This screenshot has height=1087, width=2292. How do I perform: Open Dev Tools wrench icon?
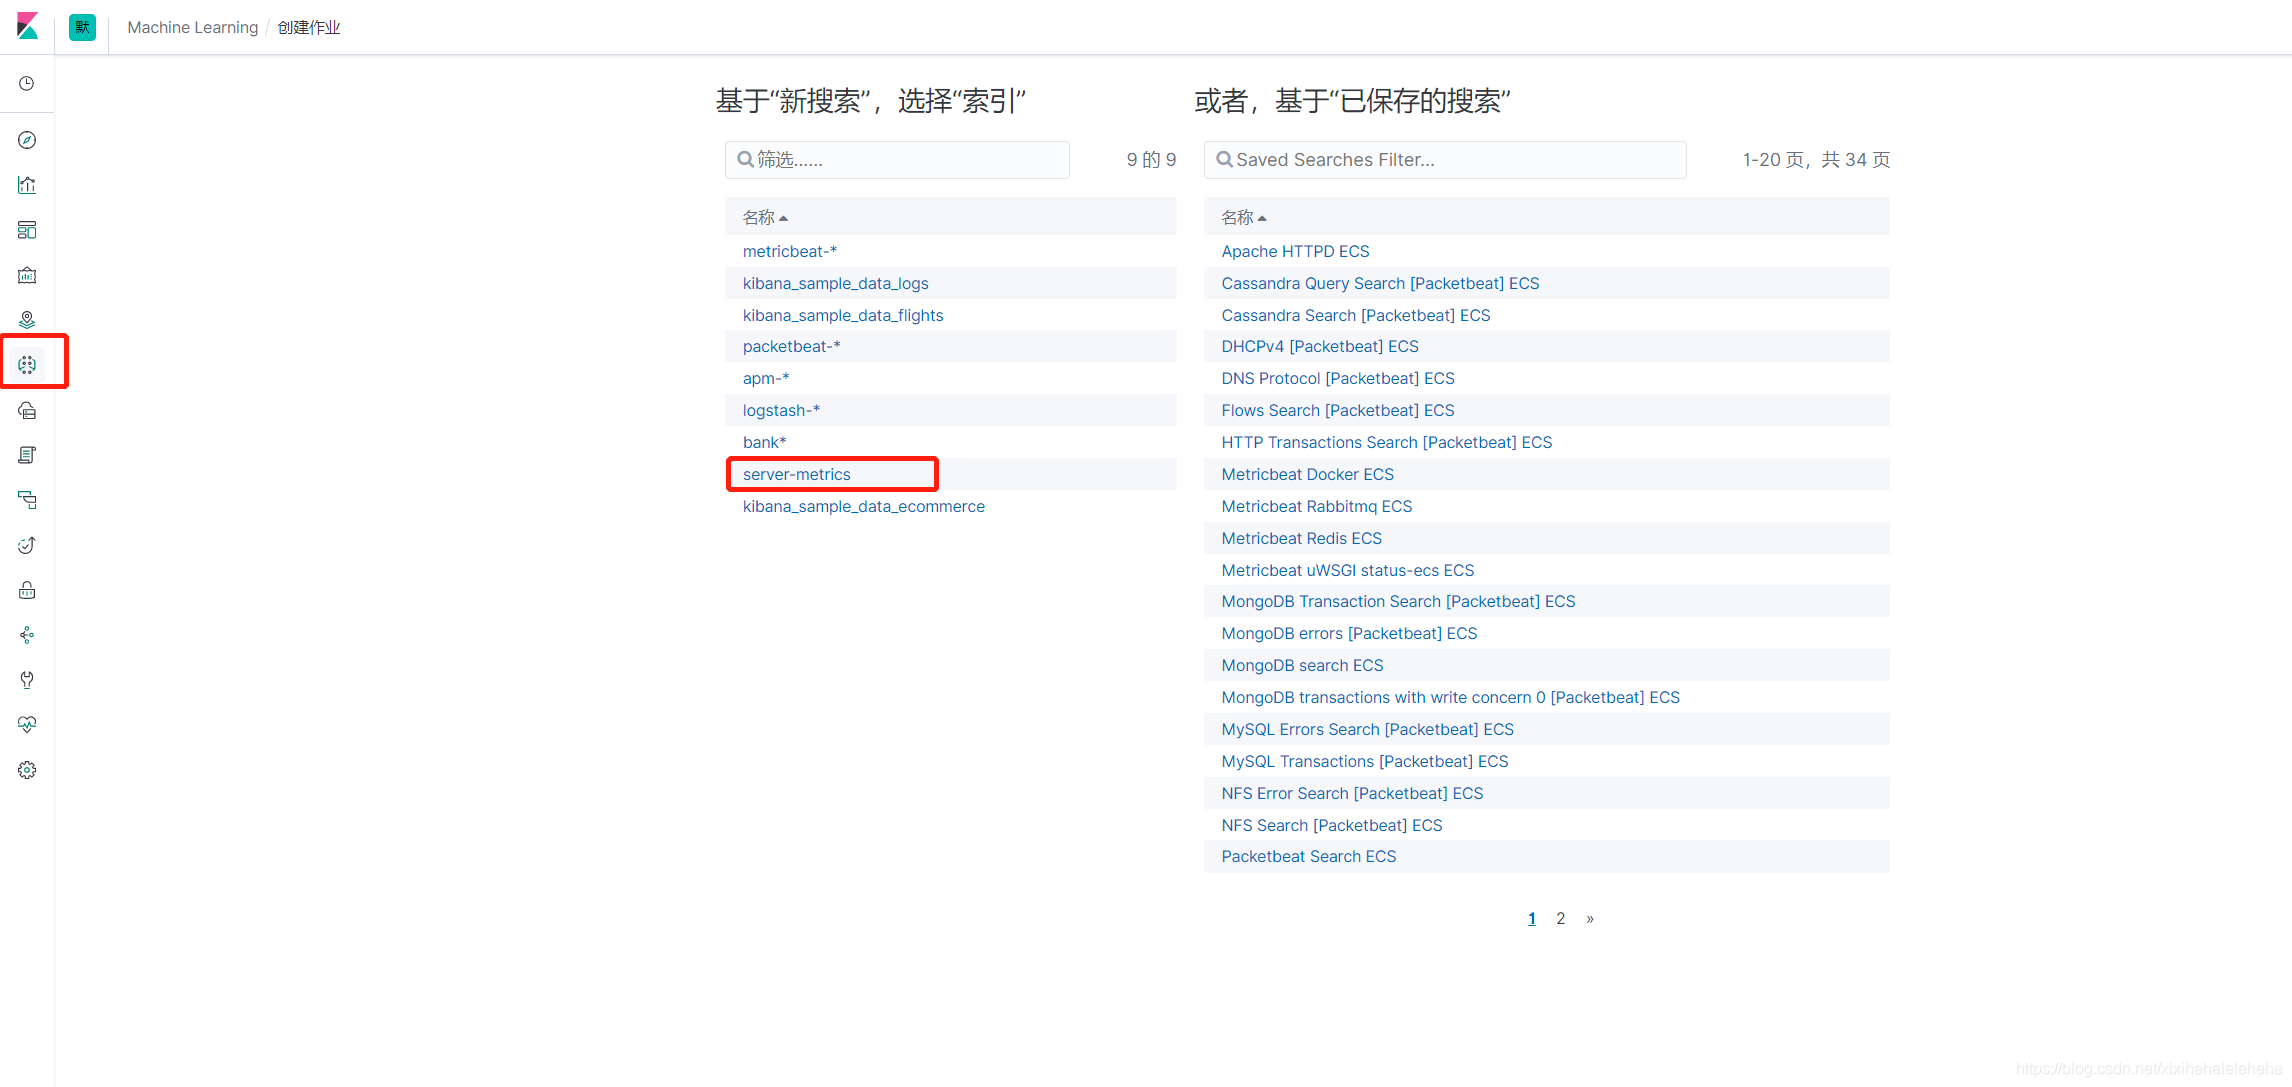tap(27, 680)
